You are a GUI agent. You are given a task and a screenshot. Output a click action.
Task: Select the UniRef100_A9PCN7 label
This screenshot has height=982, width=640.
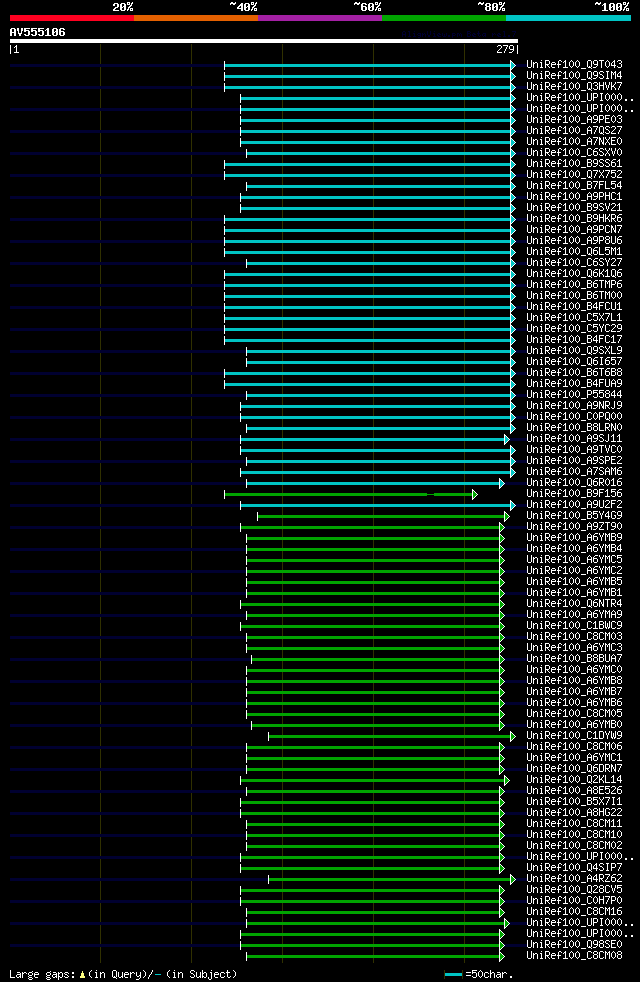[x=574, y=230]
